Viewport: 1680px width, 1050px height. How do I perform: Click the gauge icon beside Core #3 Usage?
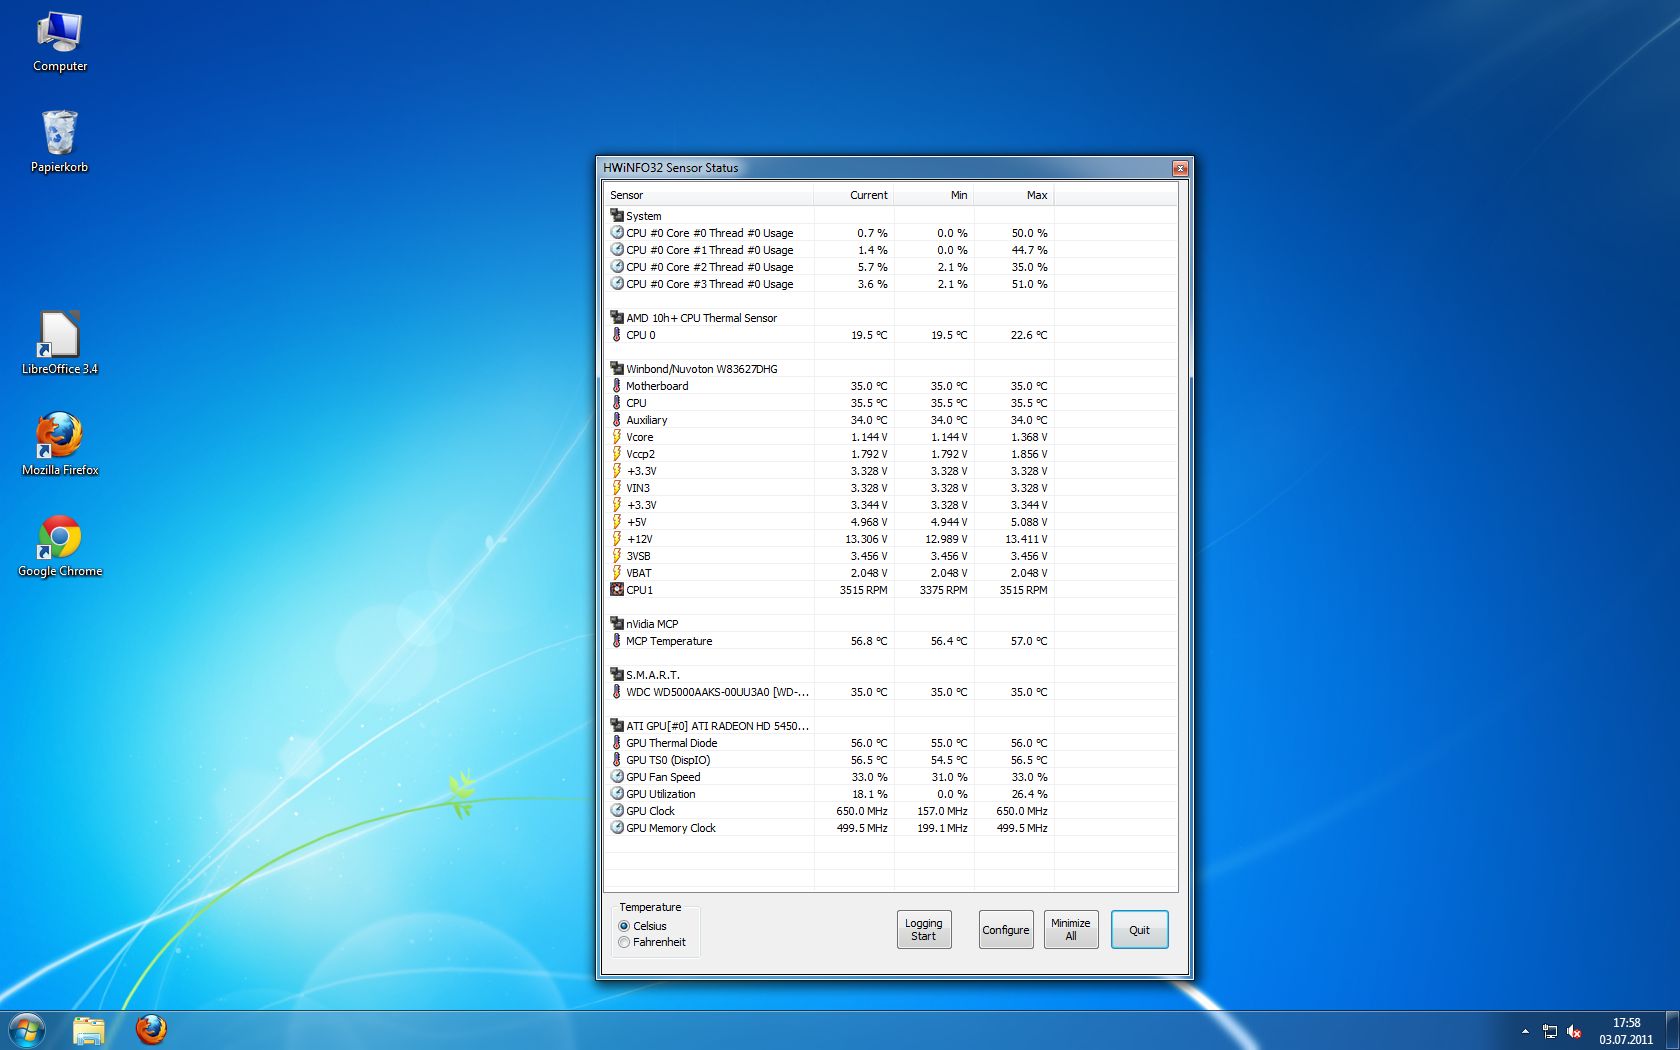click(617, 283)
